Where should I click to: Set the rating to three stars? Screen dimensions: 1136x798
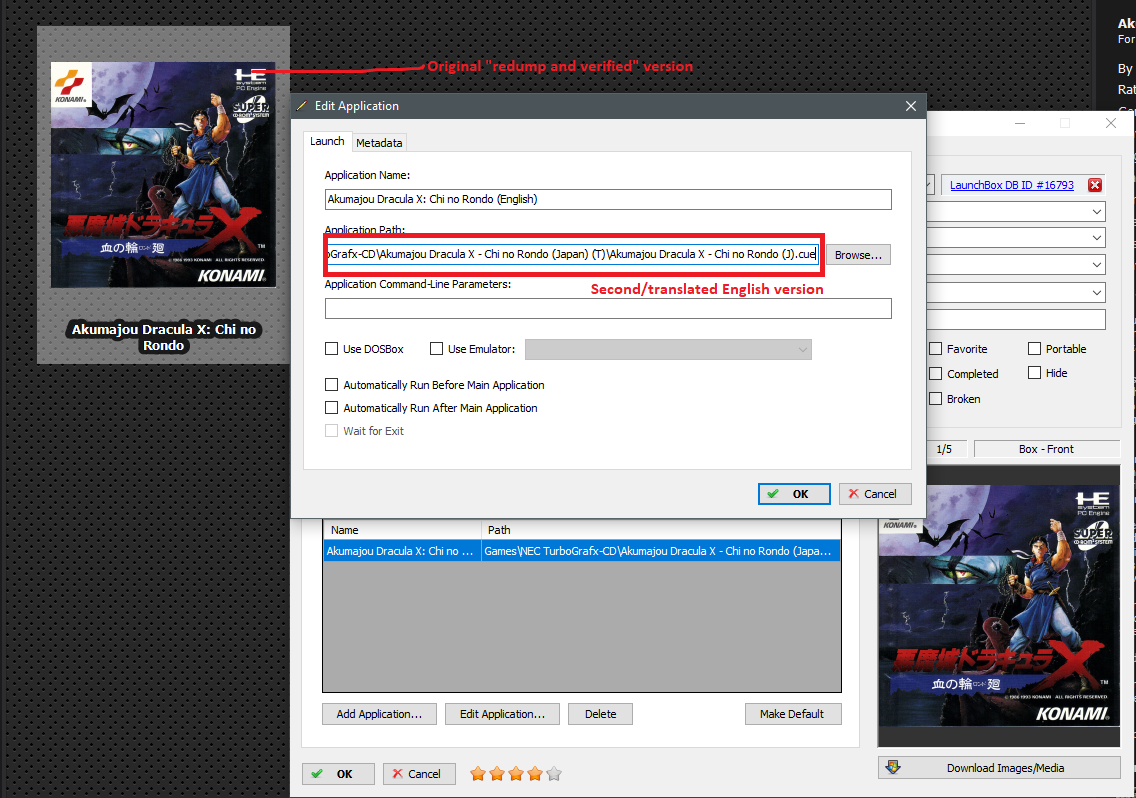516,774
